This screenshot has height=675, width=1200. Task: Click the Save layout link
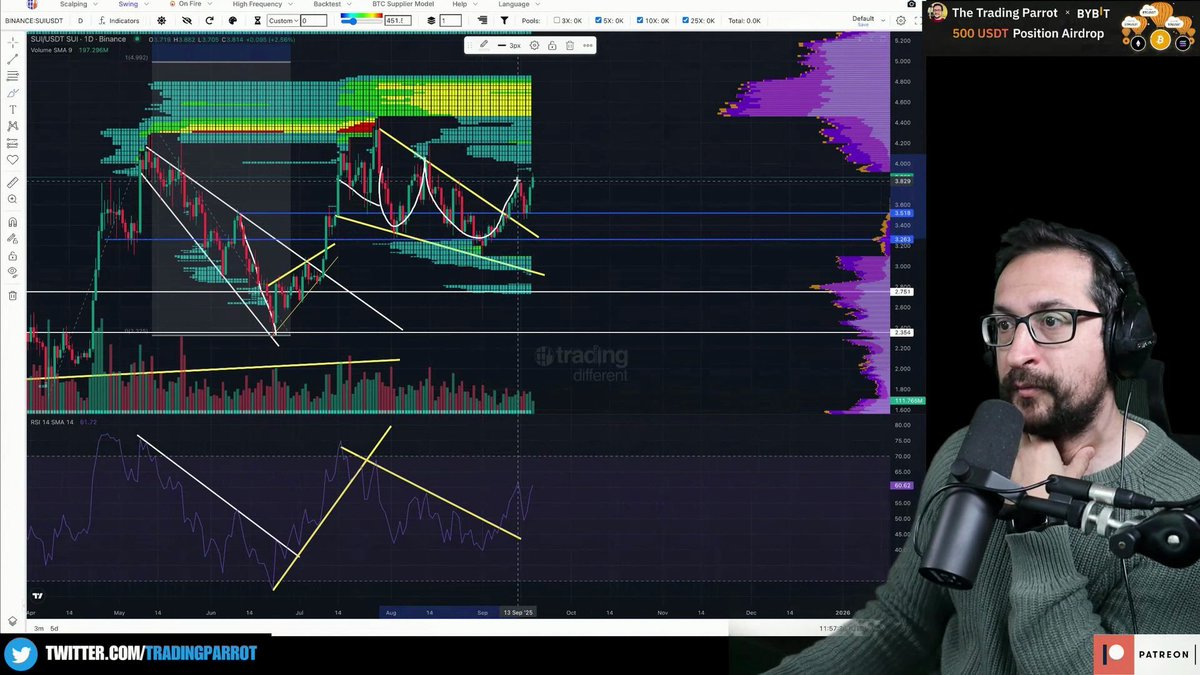click(x=863, y=24)
